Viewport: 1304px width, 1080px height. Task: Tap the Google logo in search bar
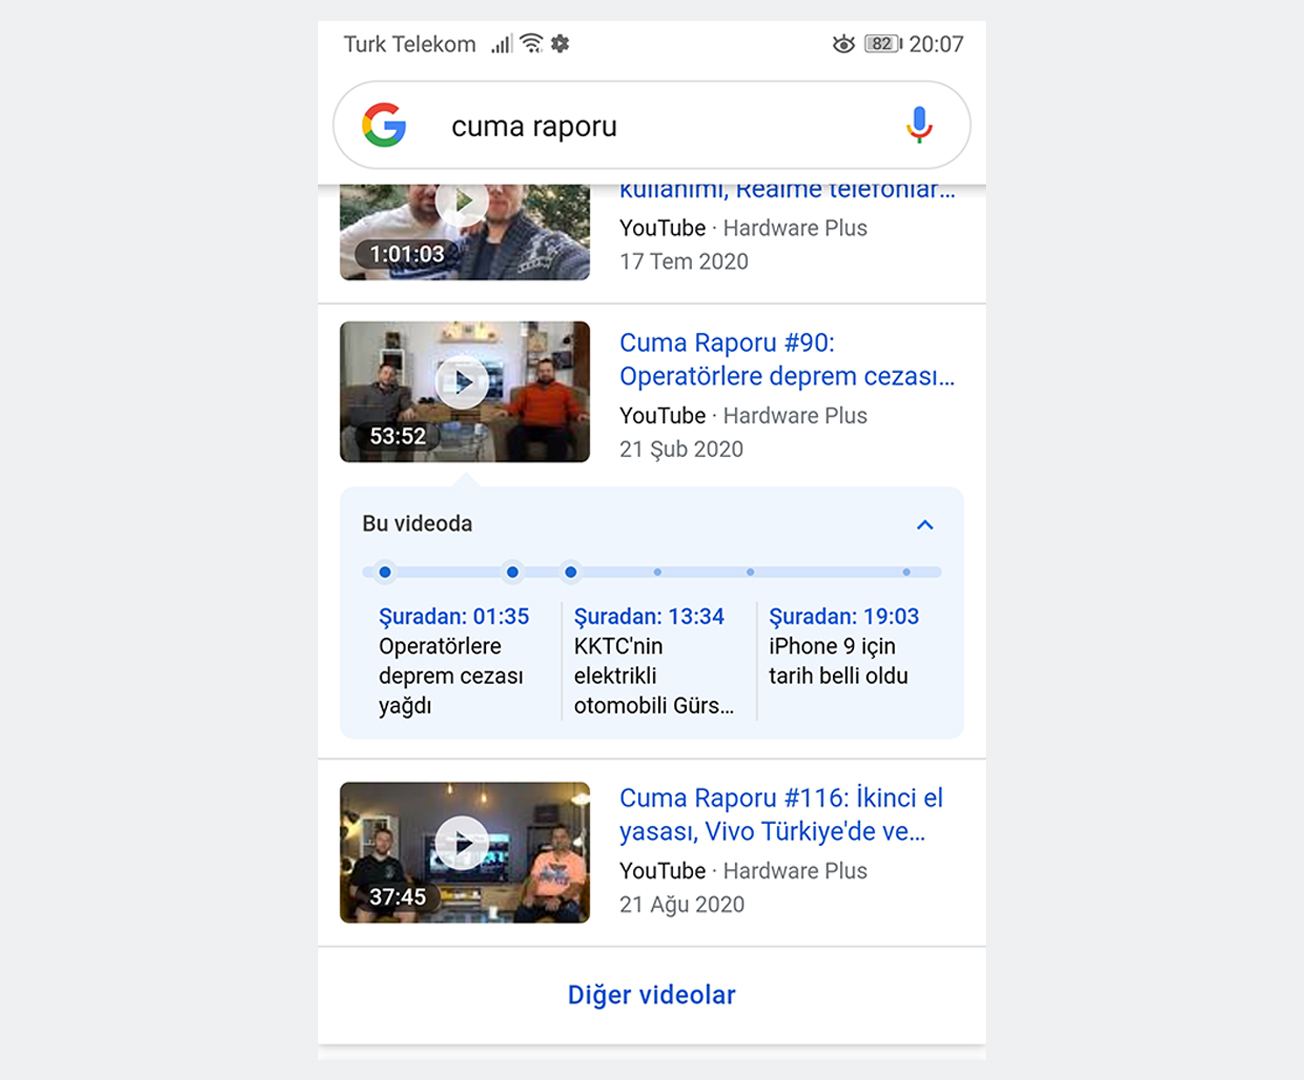point(384,125)
